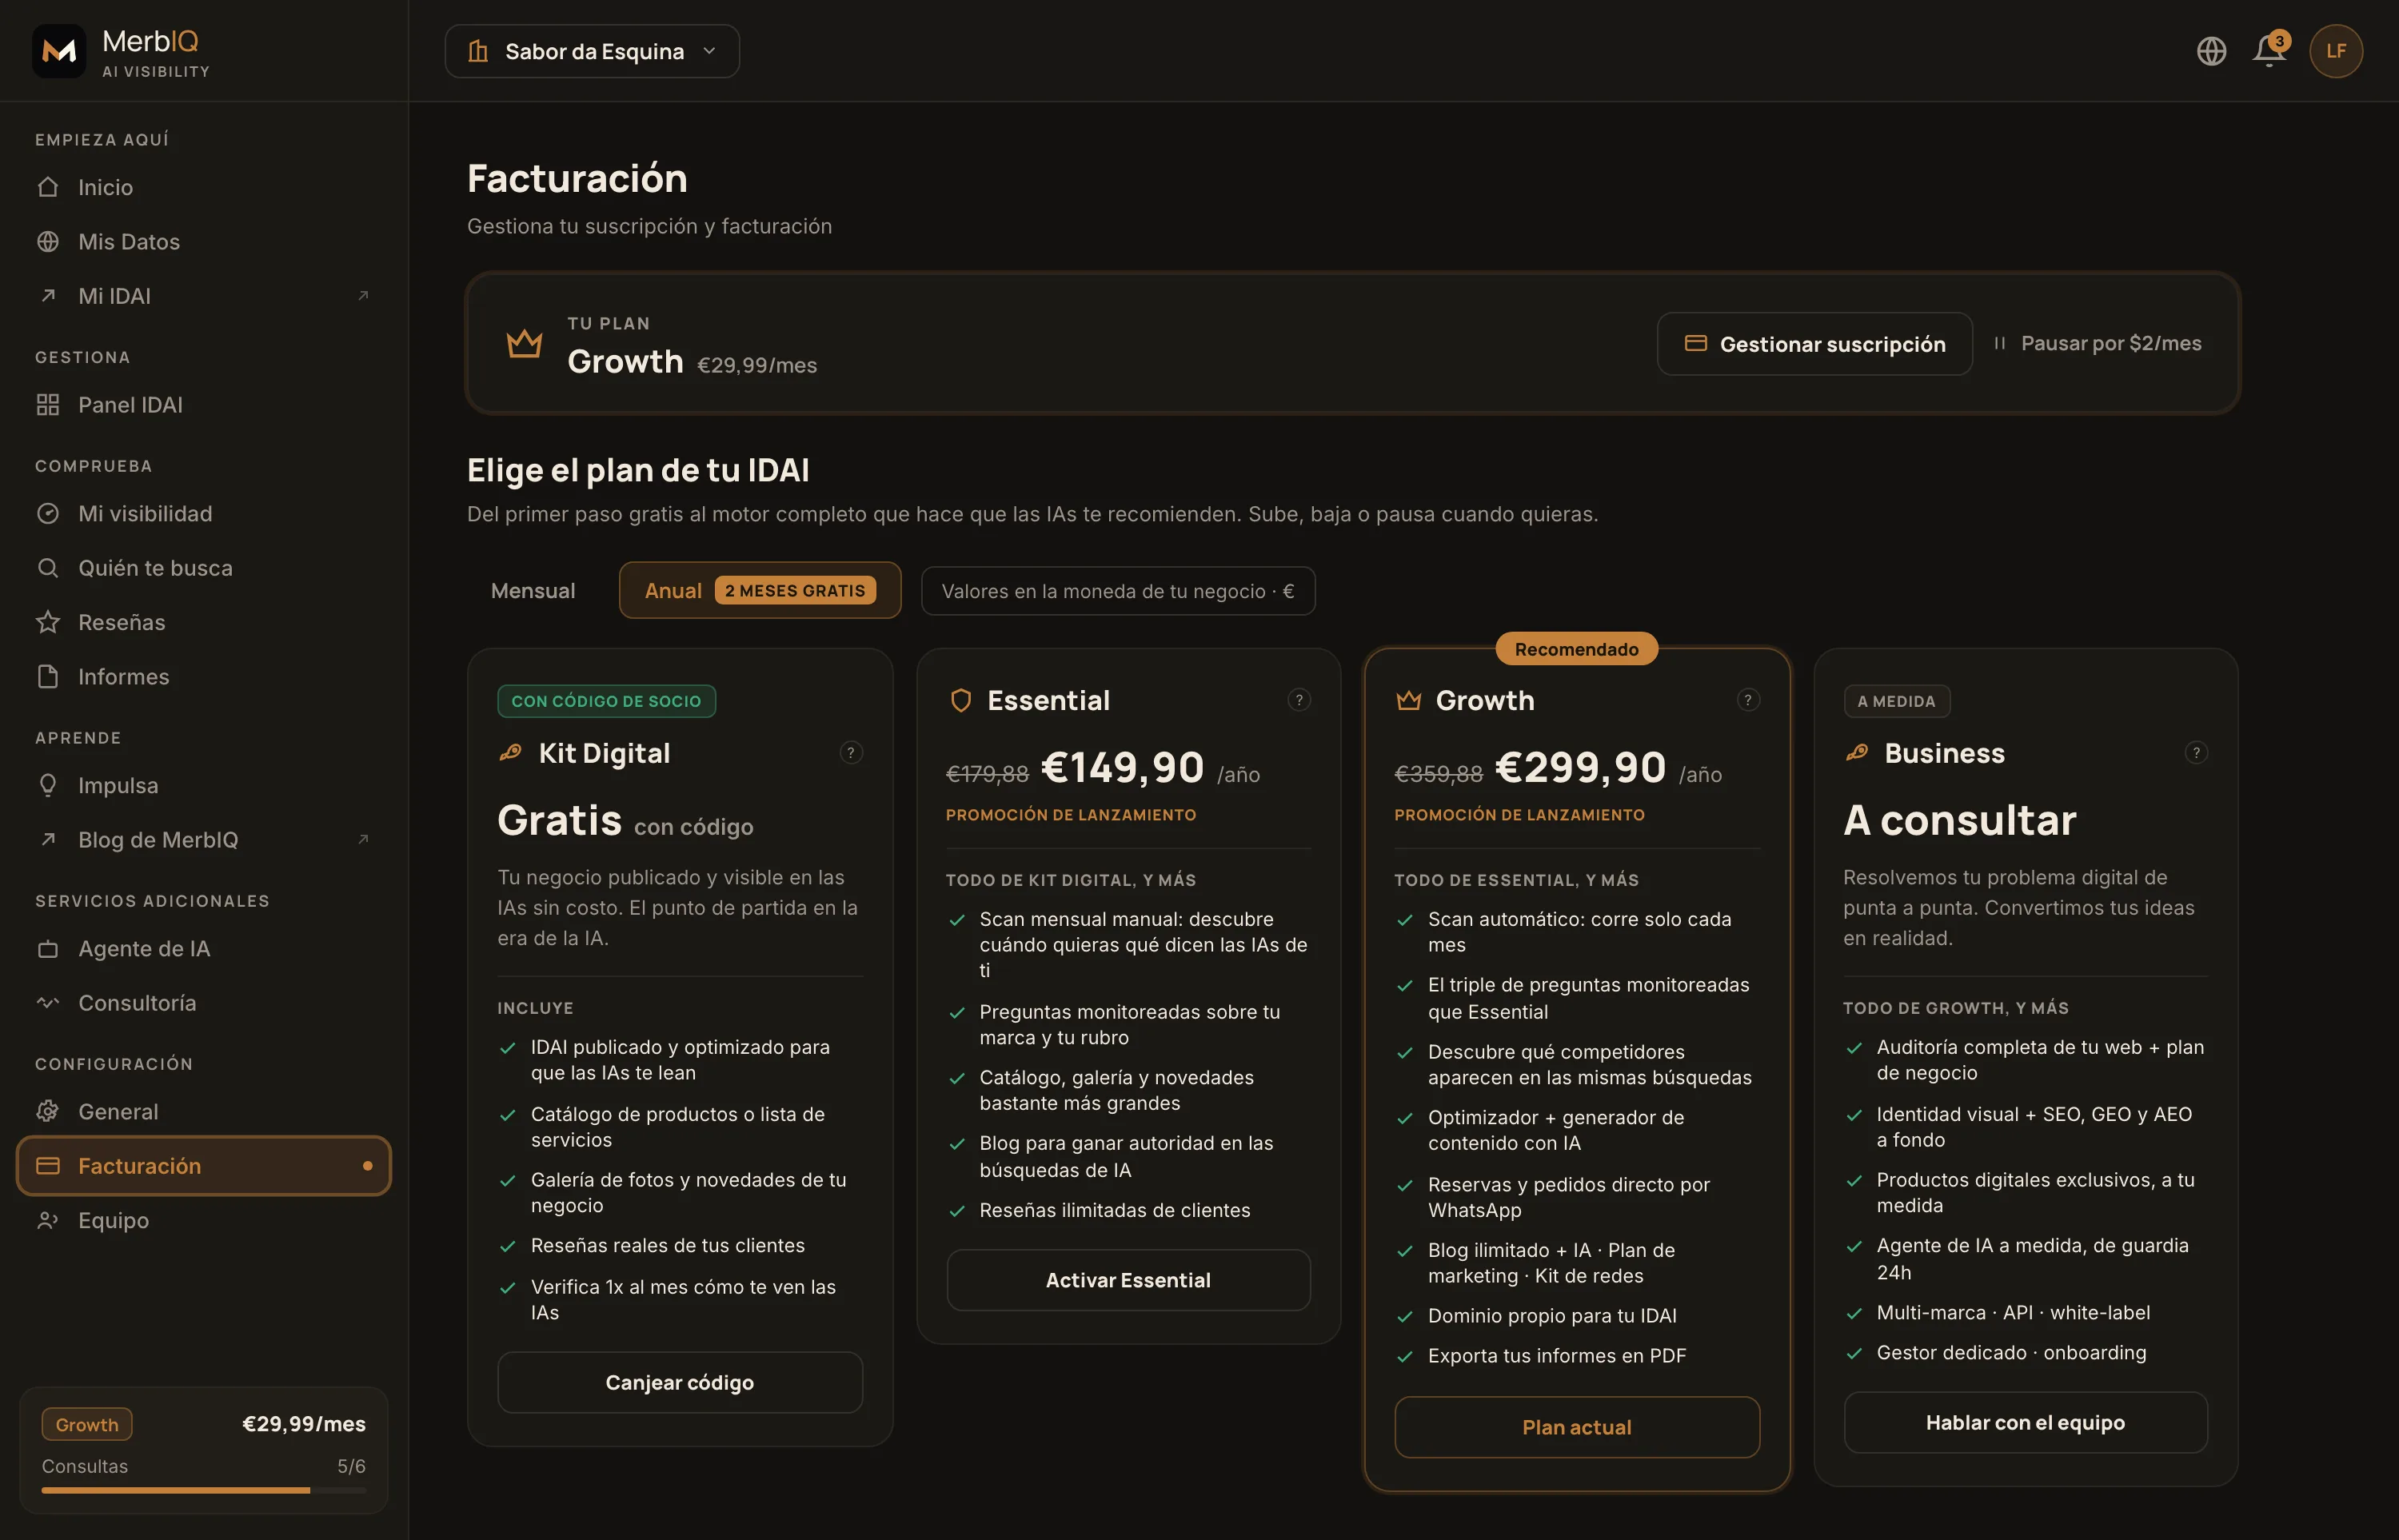Click the Plan actual button
This screenshot has width=2399, height=1540.
(1577, 1427)
